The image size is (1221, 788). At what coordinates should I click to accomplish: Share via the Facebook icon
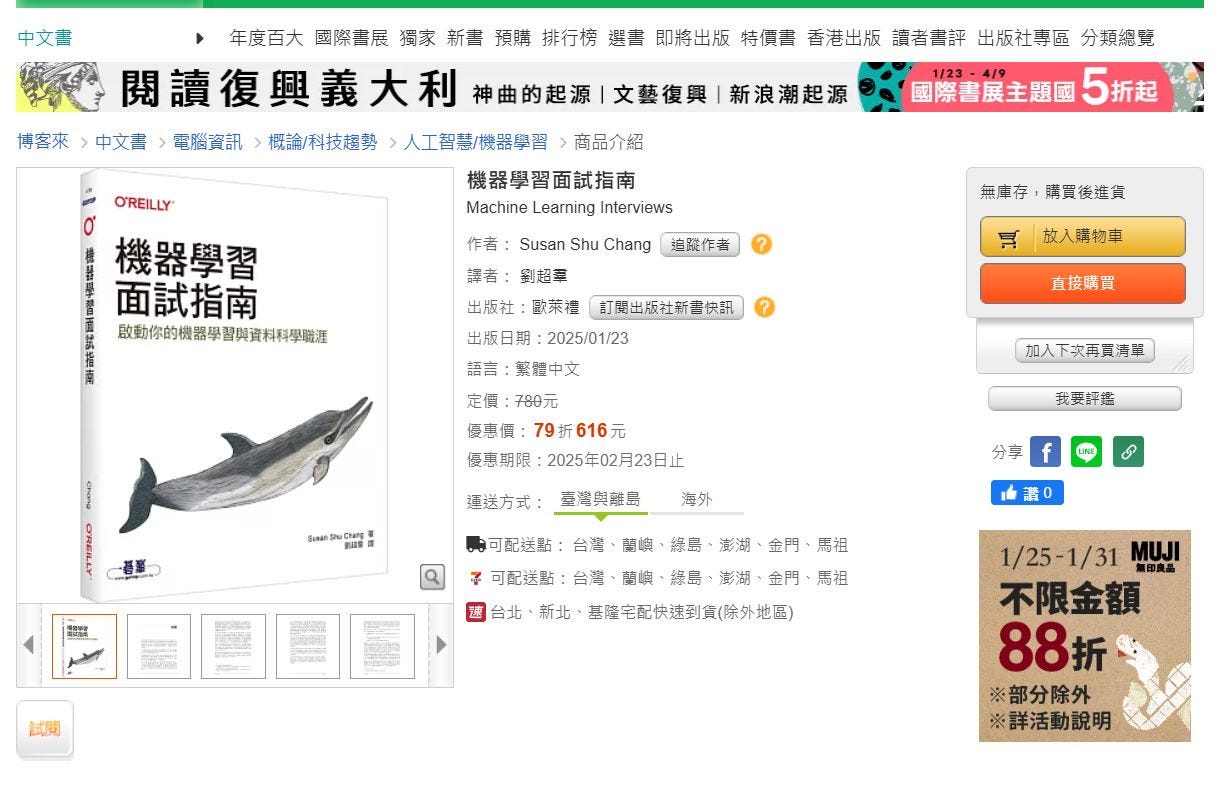pyautogui.click(x=1045, y=452)
